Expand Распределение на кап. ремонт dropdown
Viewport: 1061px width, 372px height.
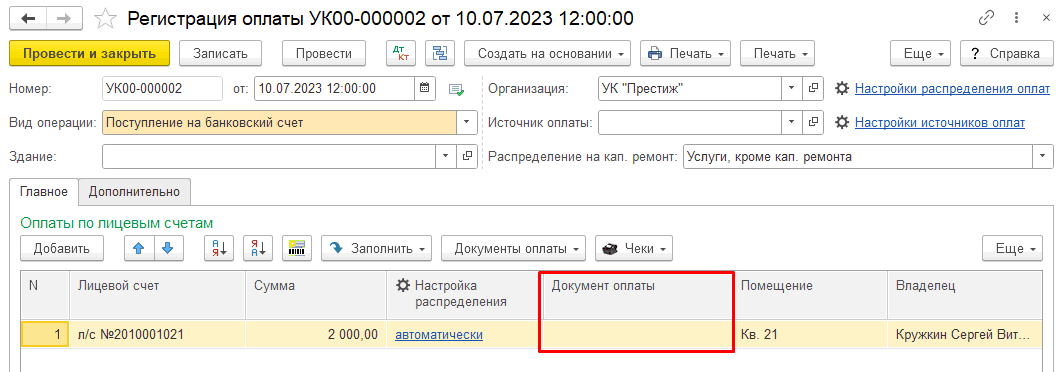pyautogui.click(x=1043, y=156)
